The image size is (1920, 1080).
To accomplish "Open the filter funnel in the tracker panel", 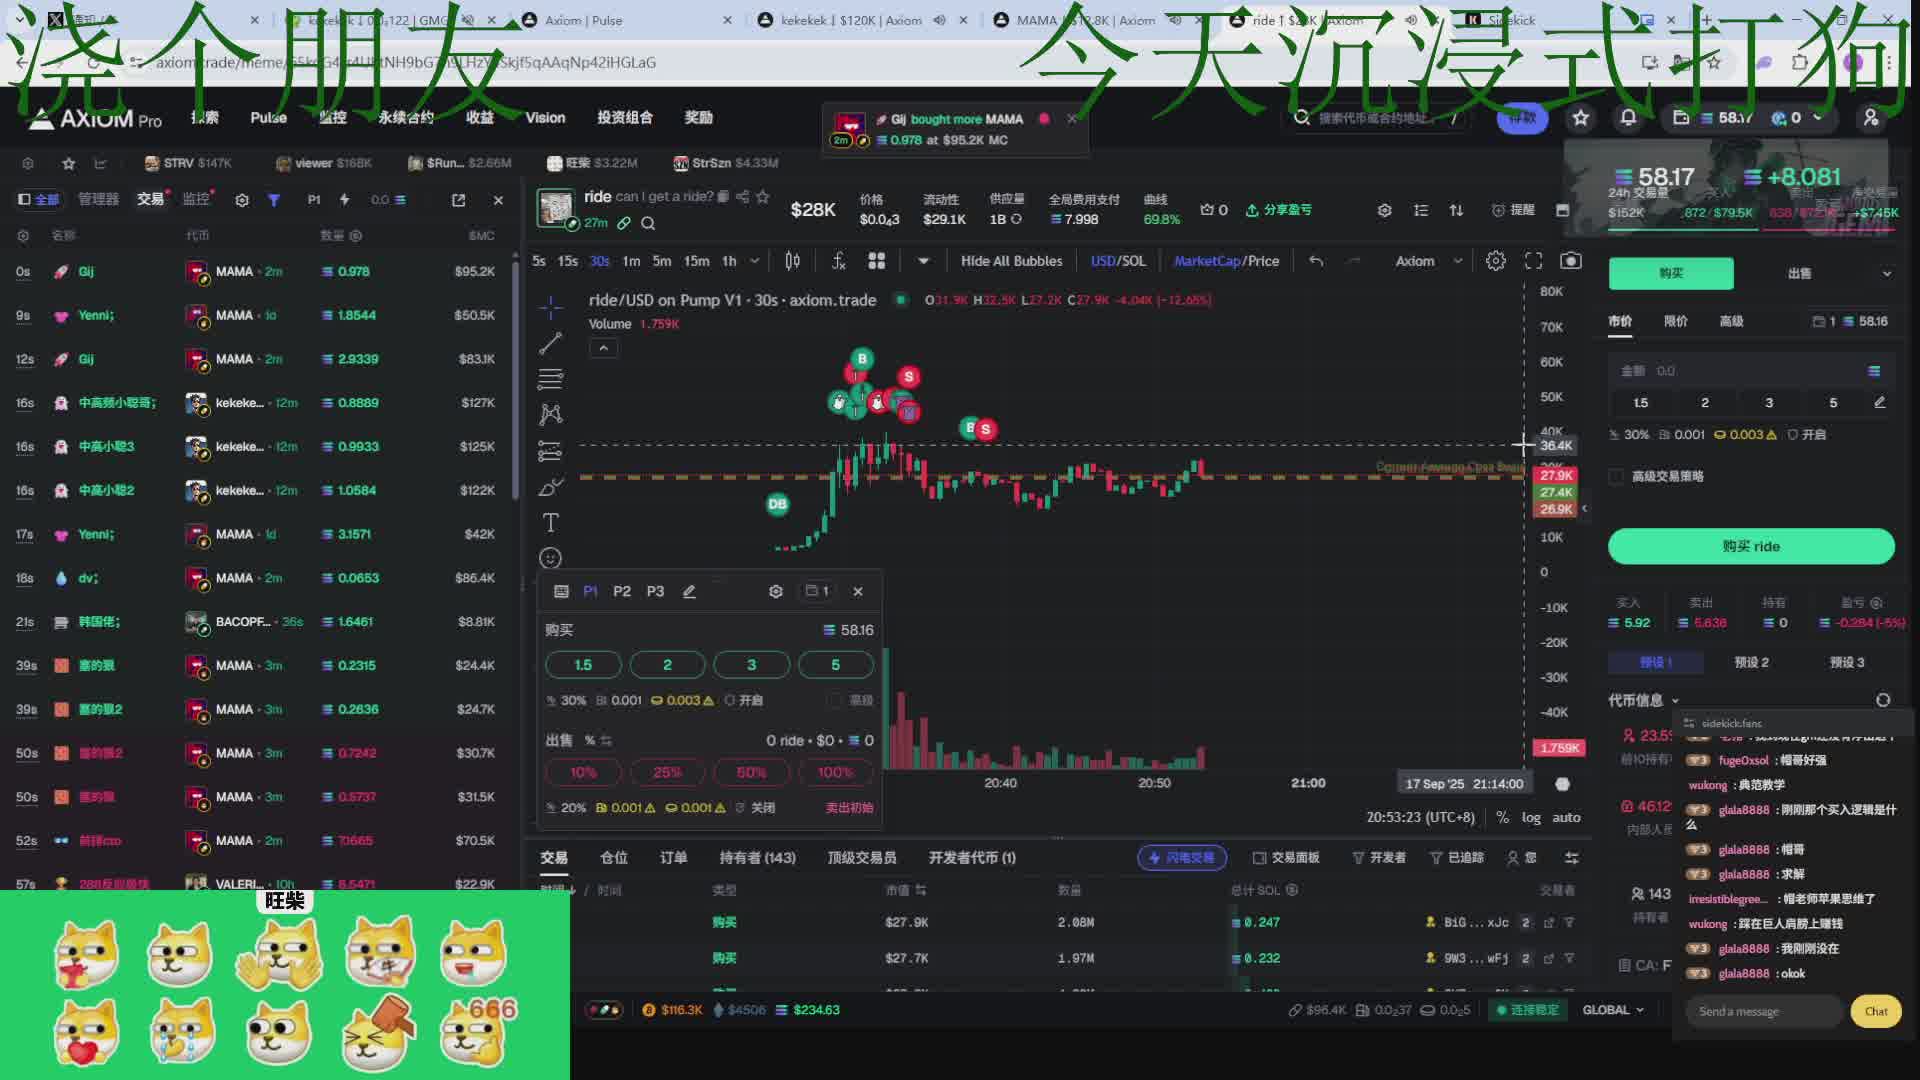I will pos(273,200).
